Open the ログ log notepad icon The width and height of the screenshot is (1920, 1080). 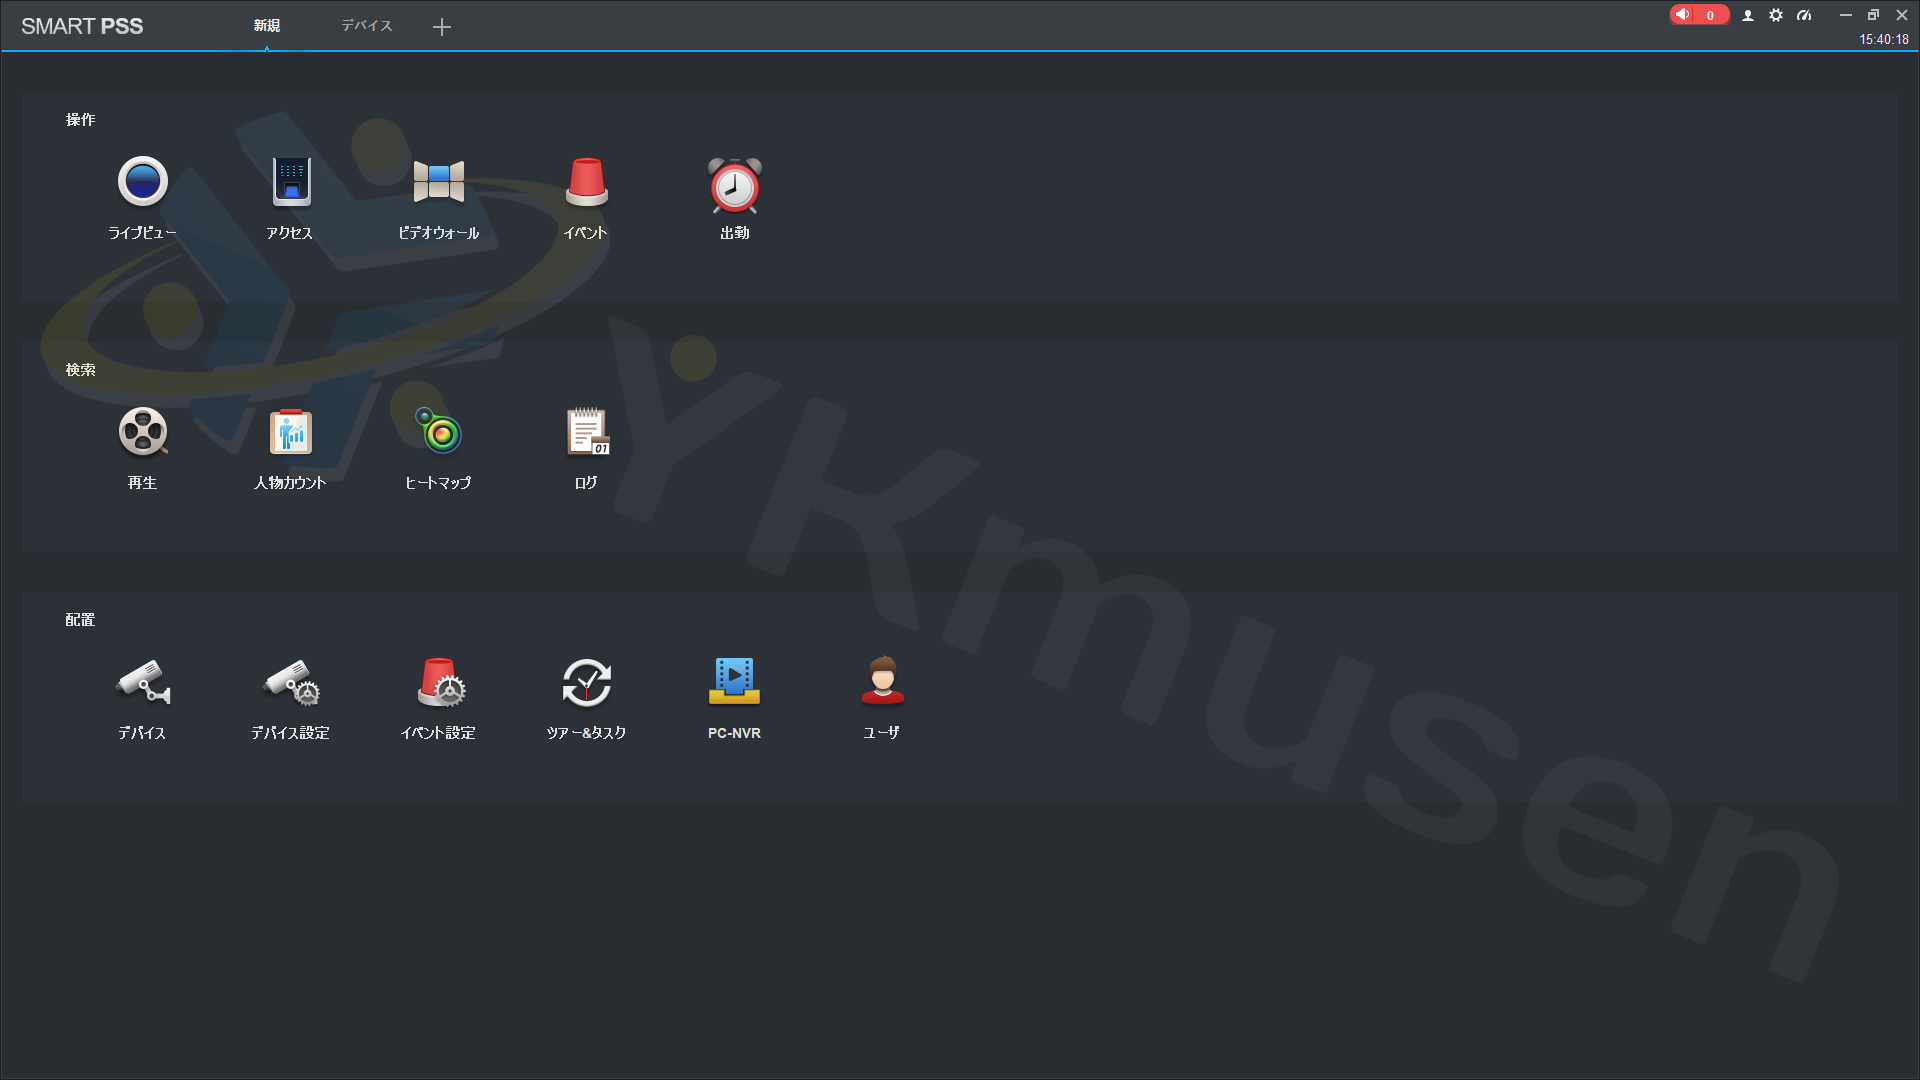[586, 433]
